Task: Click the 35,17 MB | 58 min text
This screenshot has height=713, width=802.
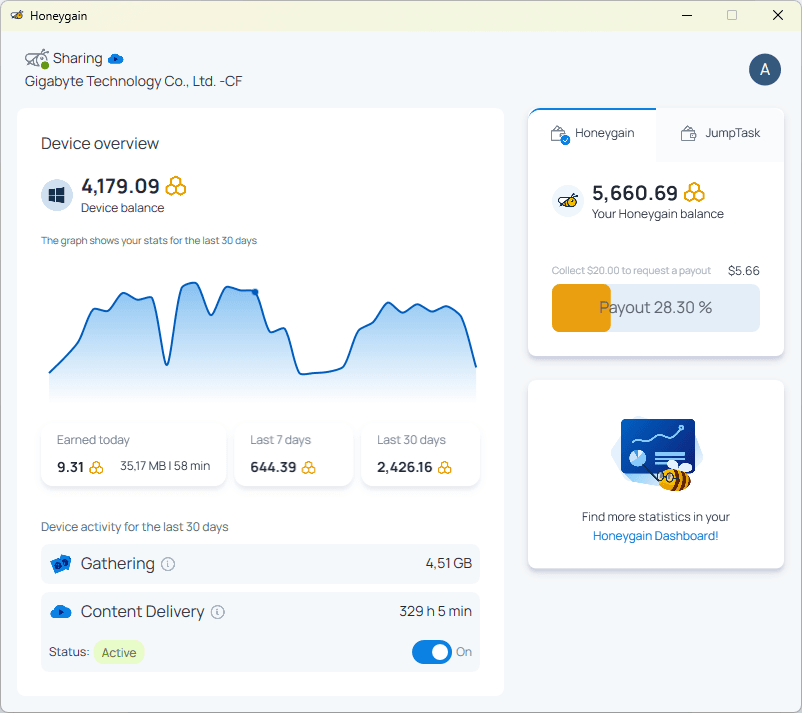Action: [x=165, y=466]
